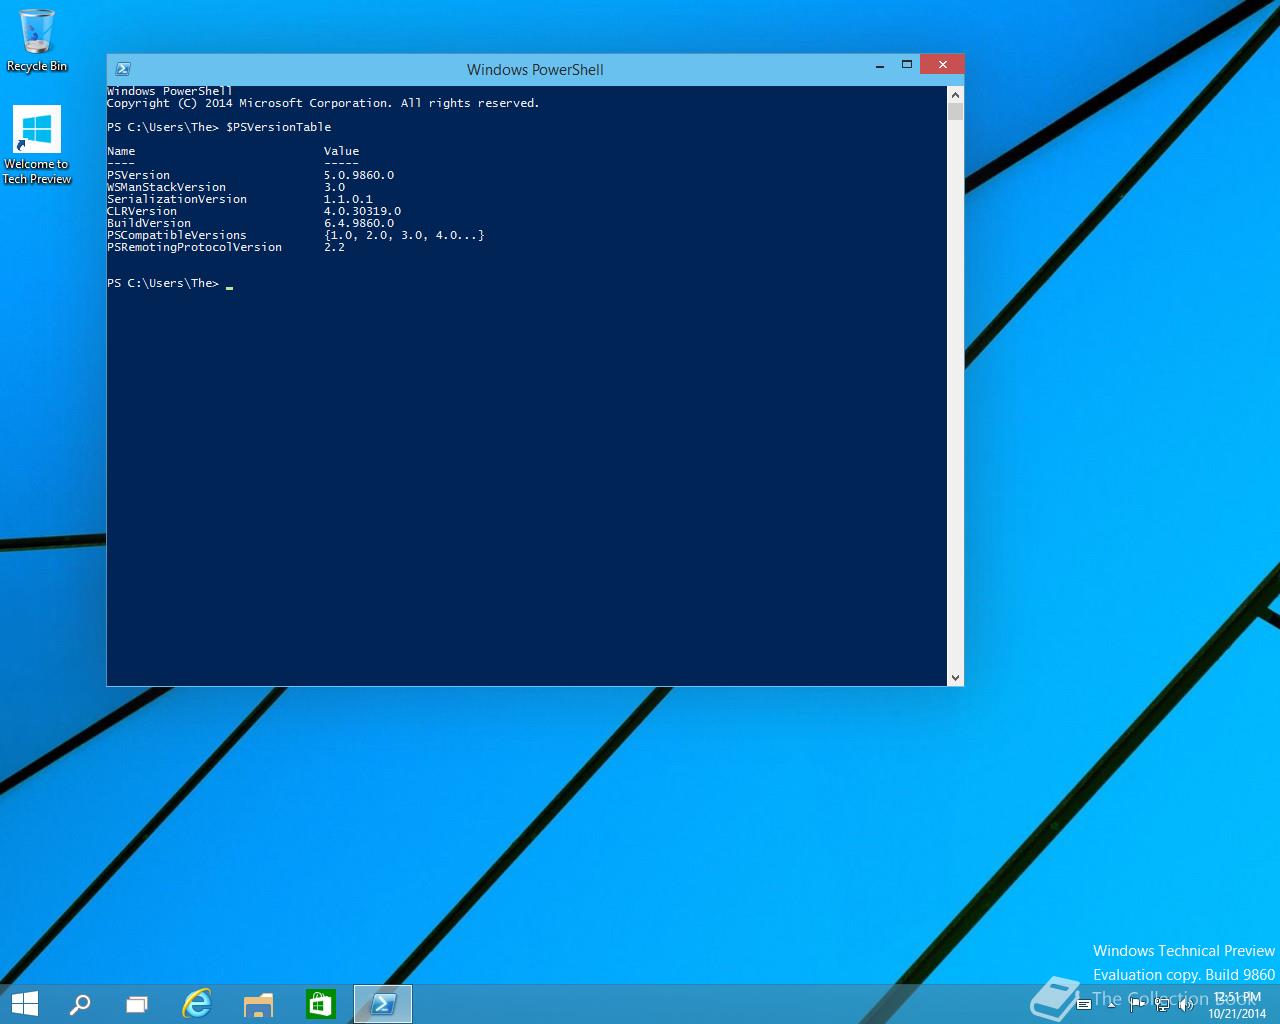1280x1024 pixels.
Task: Open the touch keyboard tray icon
Action: tap(1083, 1004)
